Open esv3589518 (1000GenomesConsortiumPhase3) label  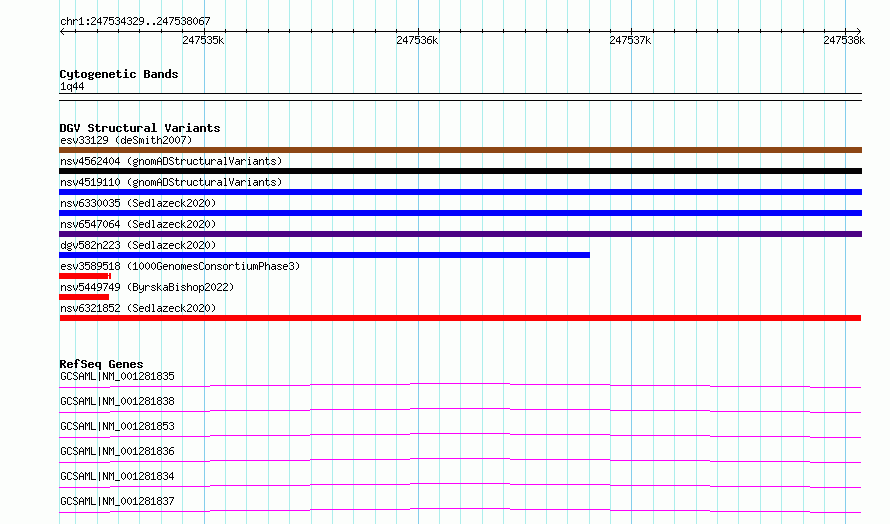pos(180,266)
